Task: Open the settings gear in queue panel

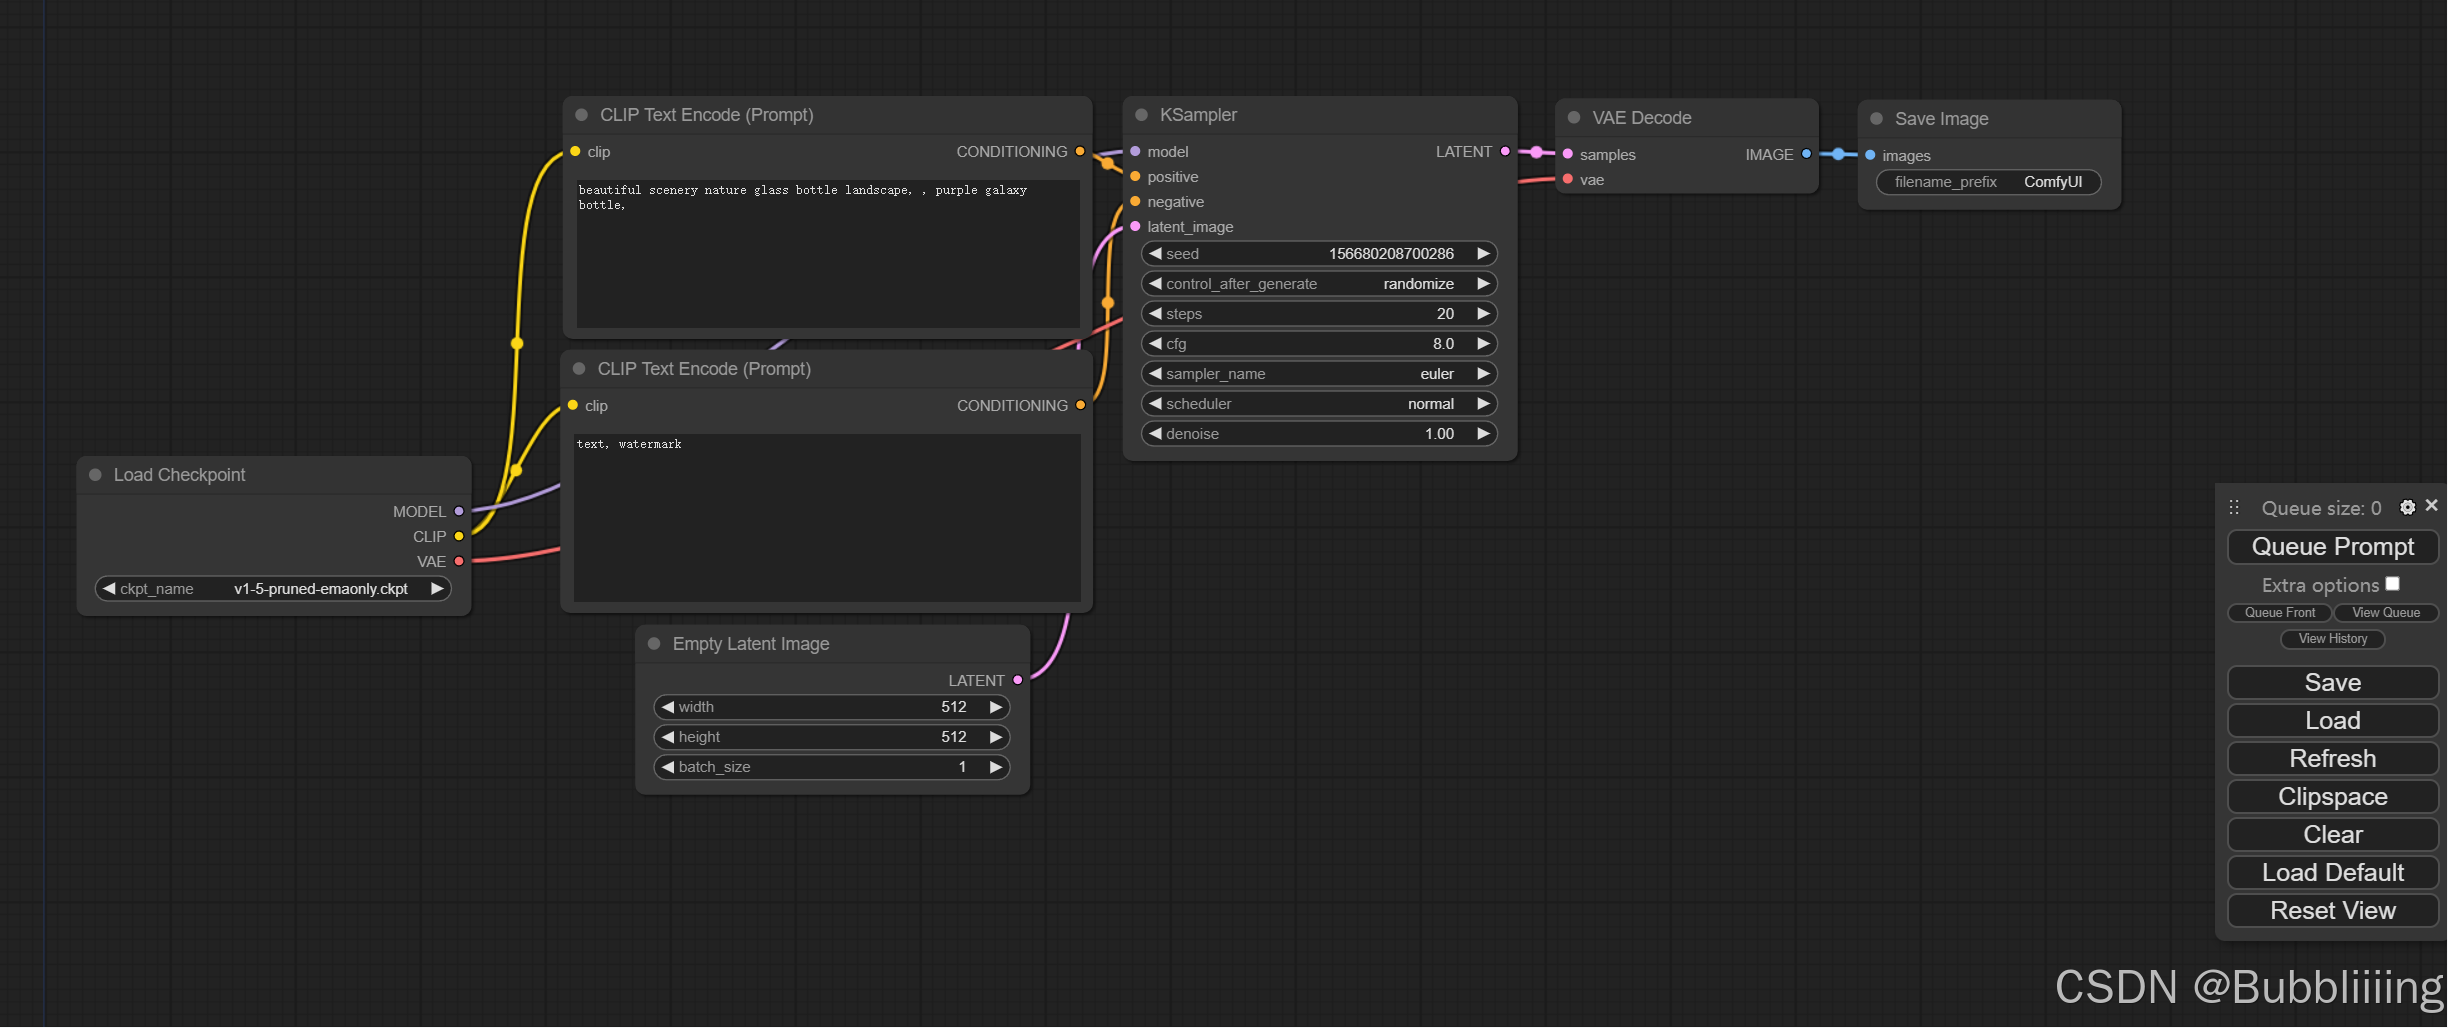Action: click(2408, 508)
